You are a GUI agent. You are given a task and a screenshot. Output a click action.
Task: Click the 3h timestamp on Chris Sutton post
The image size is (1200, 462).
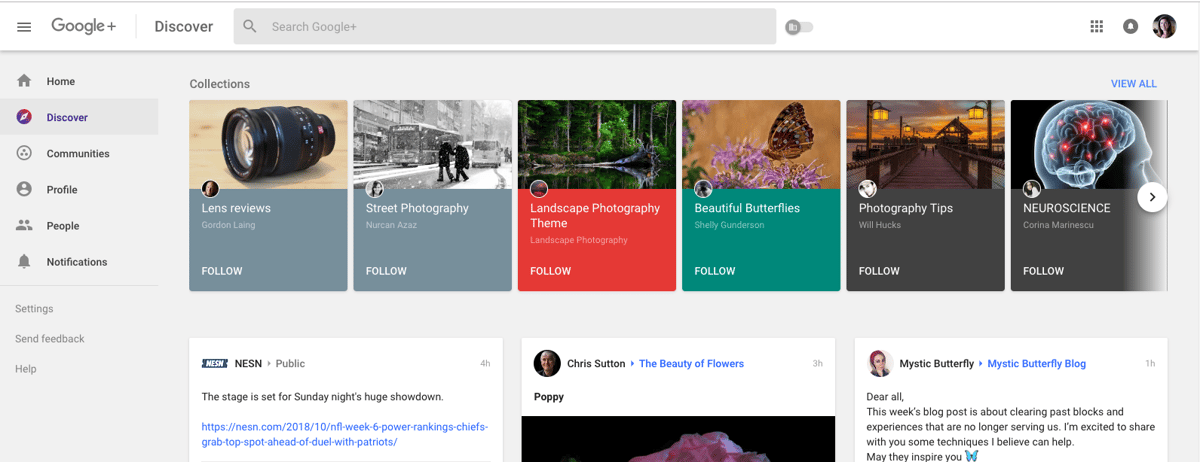[x=817, y=364]
